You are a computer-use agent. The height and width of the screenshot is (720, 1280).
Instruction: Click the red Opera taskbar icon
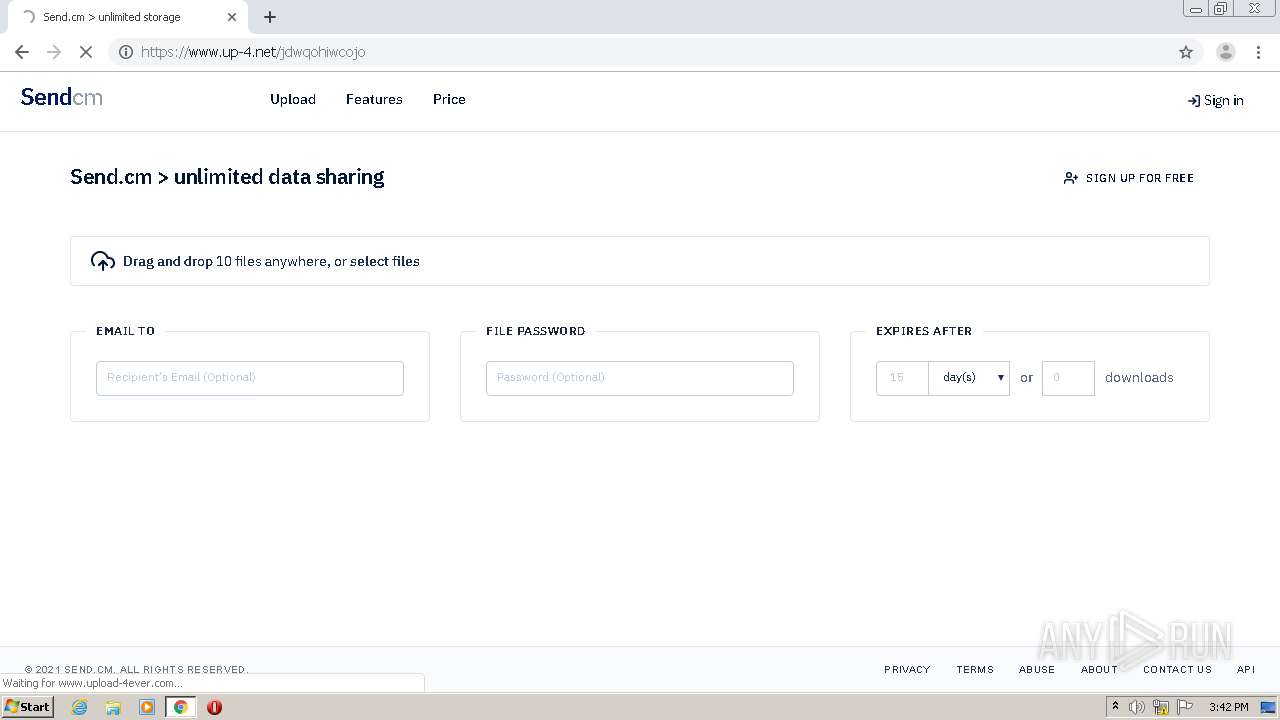214,707
